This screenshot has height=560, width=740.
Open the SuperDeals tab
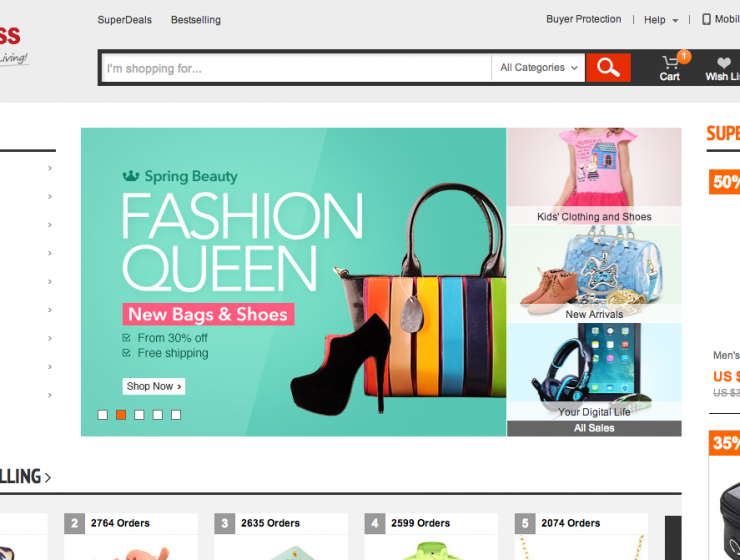[123, 20]
